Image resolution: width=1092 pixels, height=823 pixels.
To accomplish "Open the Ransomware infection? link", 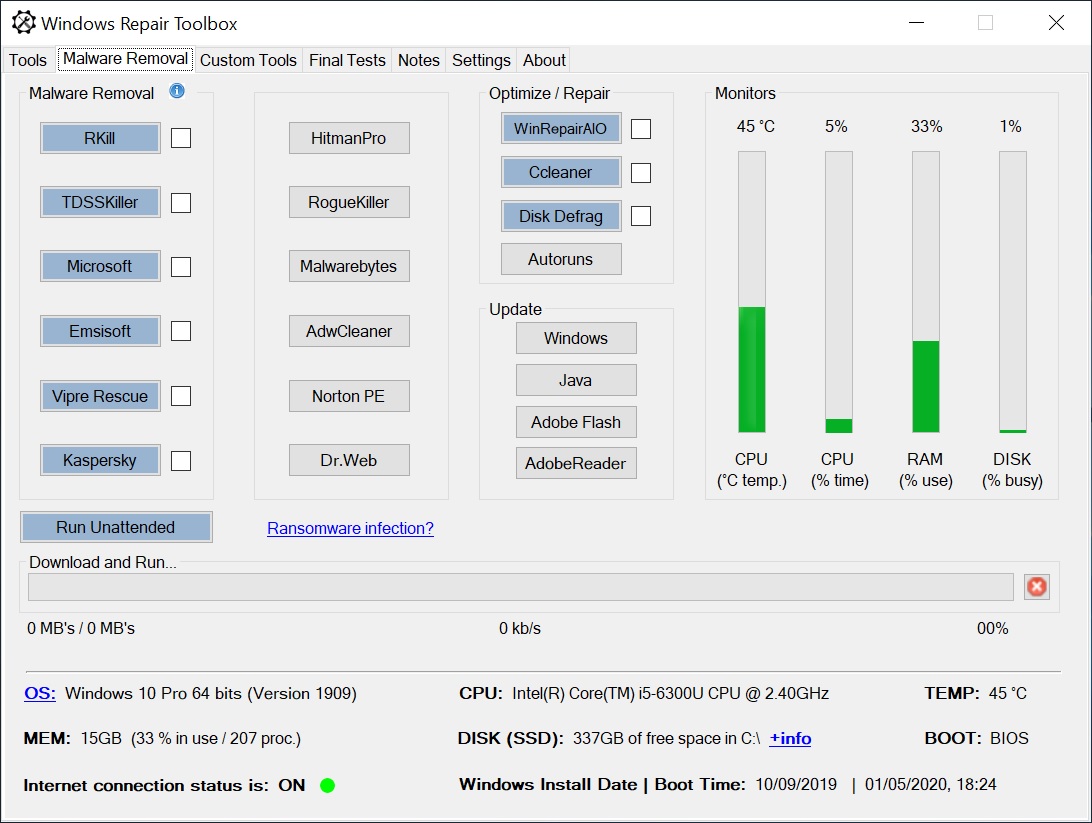I will click(350, 528).
